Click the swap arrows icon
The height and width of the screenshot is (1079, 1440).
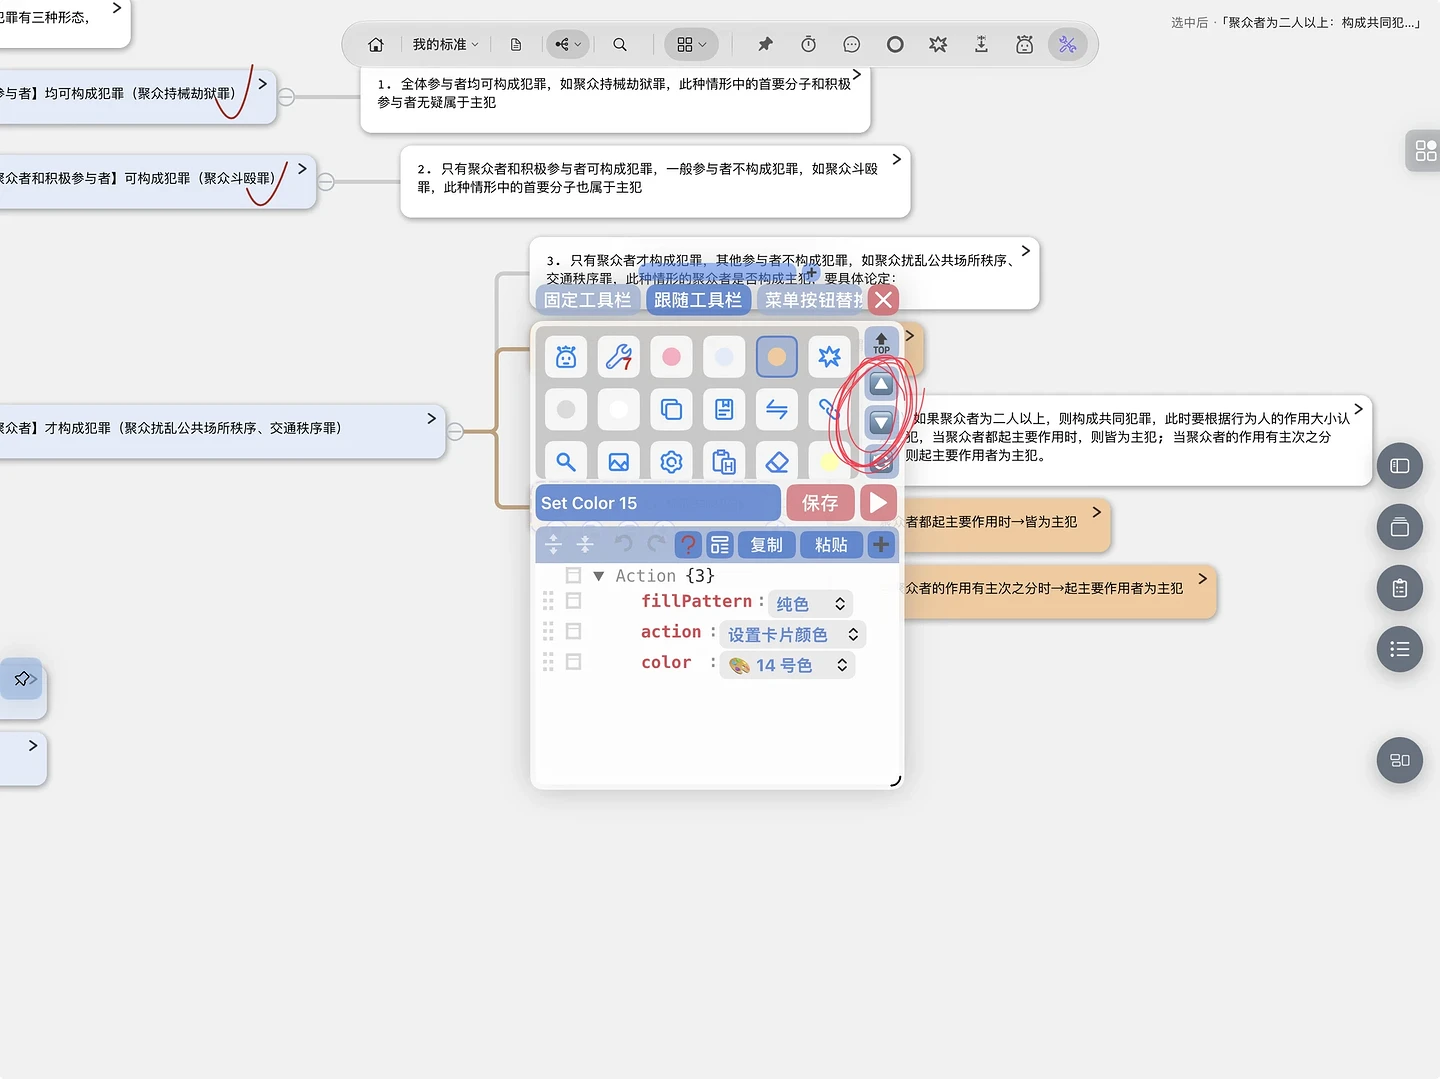[777, 409]
